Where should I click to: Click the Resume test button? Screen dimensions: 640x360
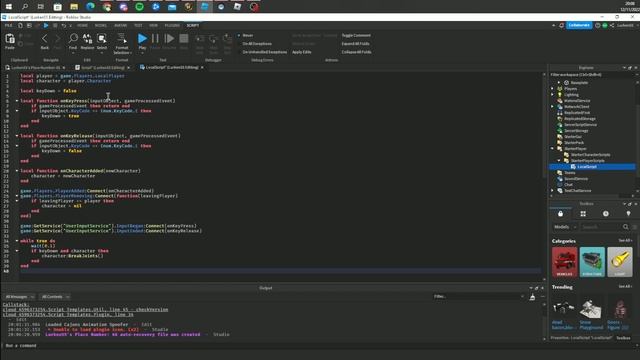(x=169, y=38)
